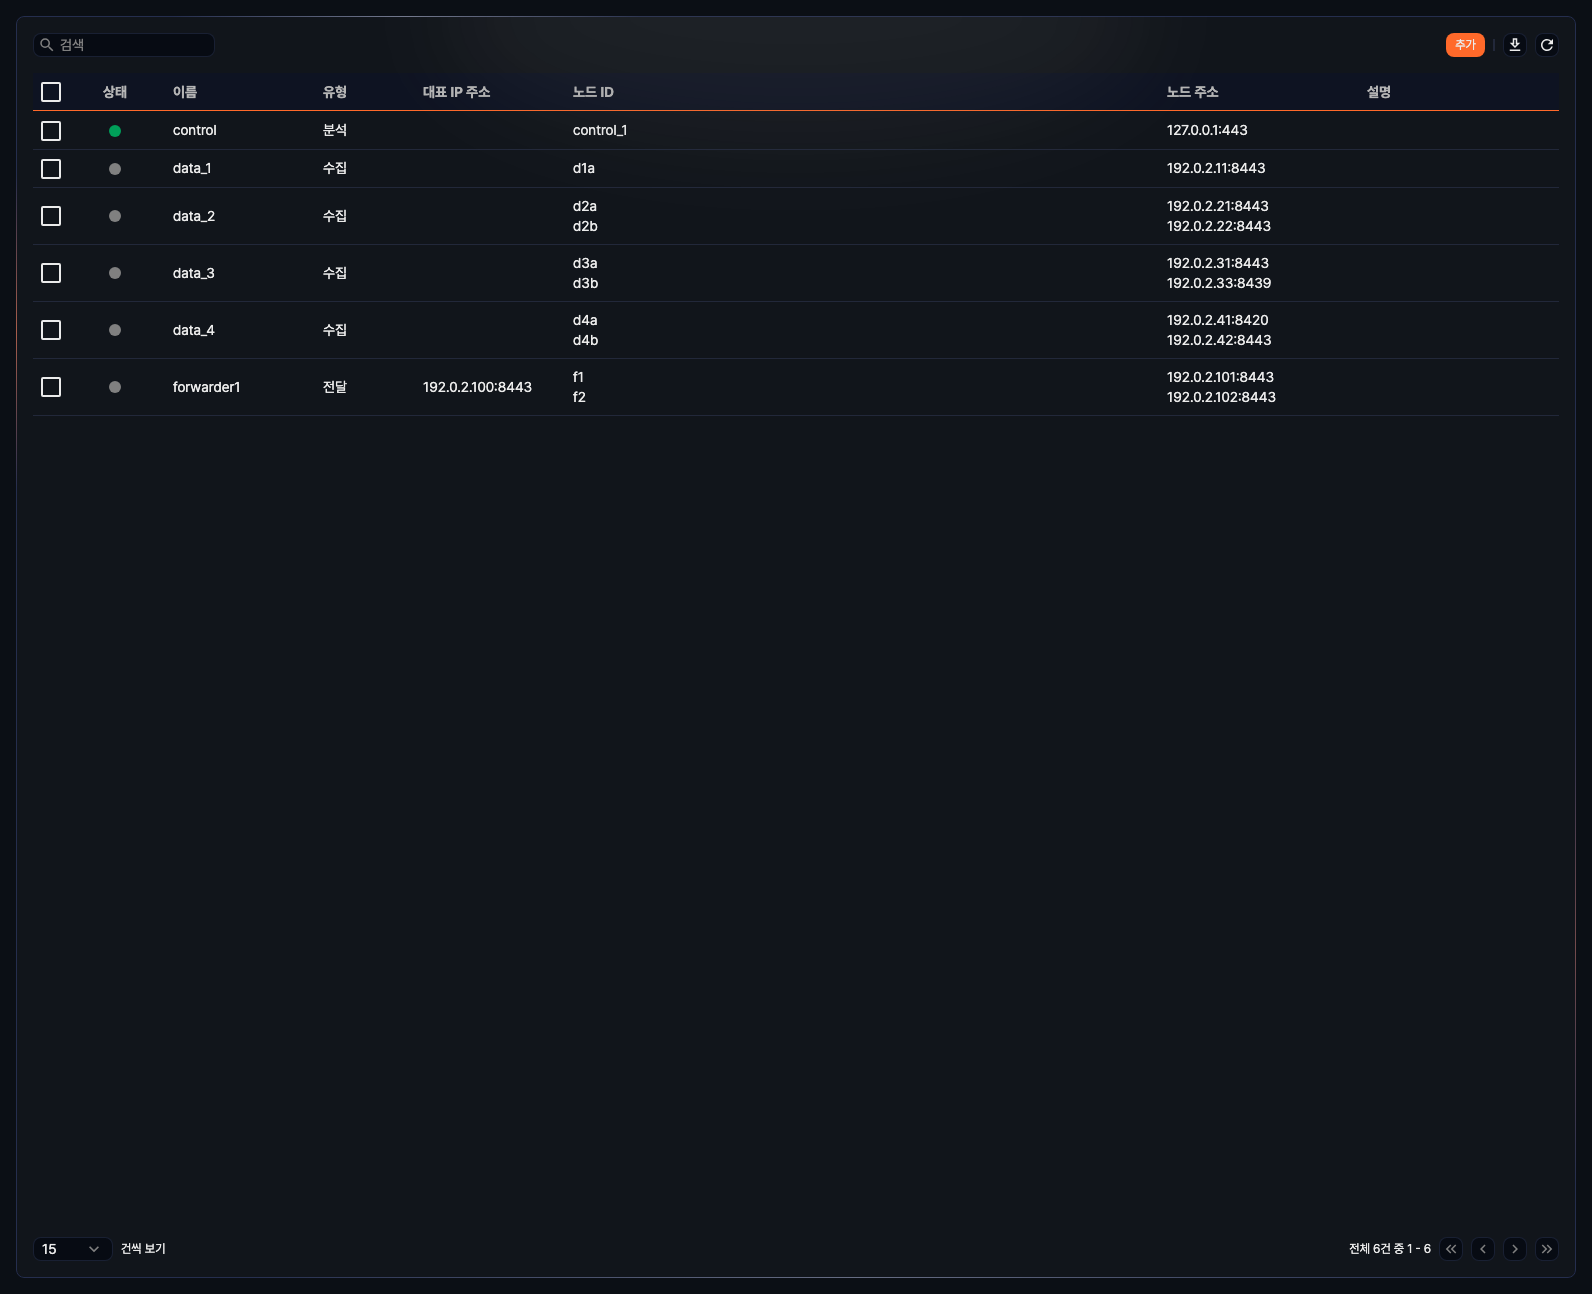
Task: Select the data_4 row checkbox
Action: point(51,330)
